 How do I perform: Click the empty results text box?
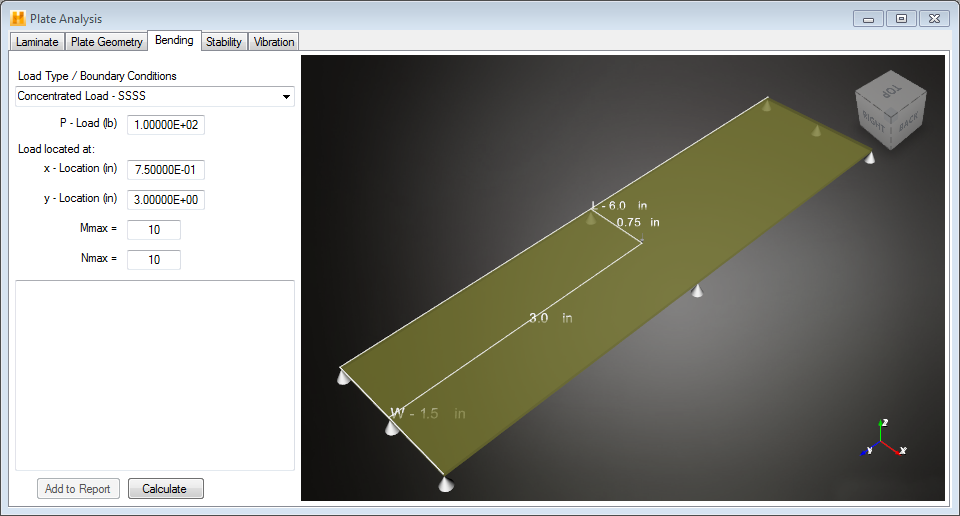(155, 375)
